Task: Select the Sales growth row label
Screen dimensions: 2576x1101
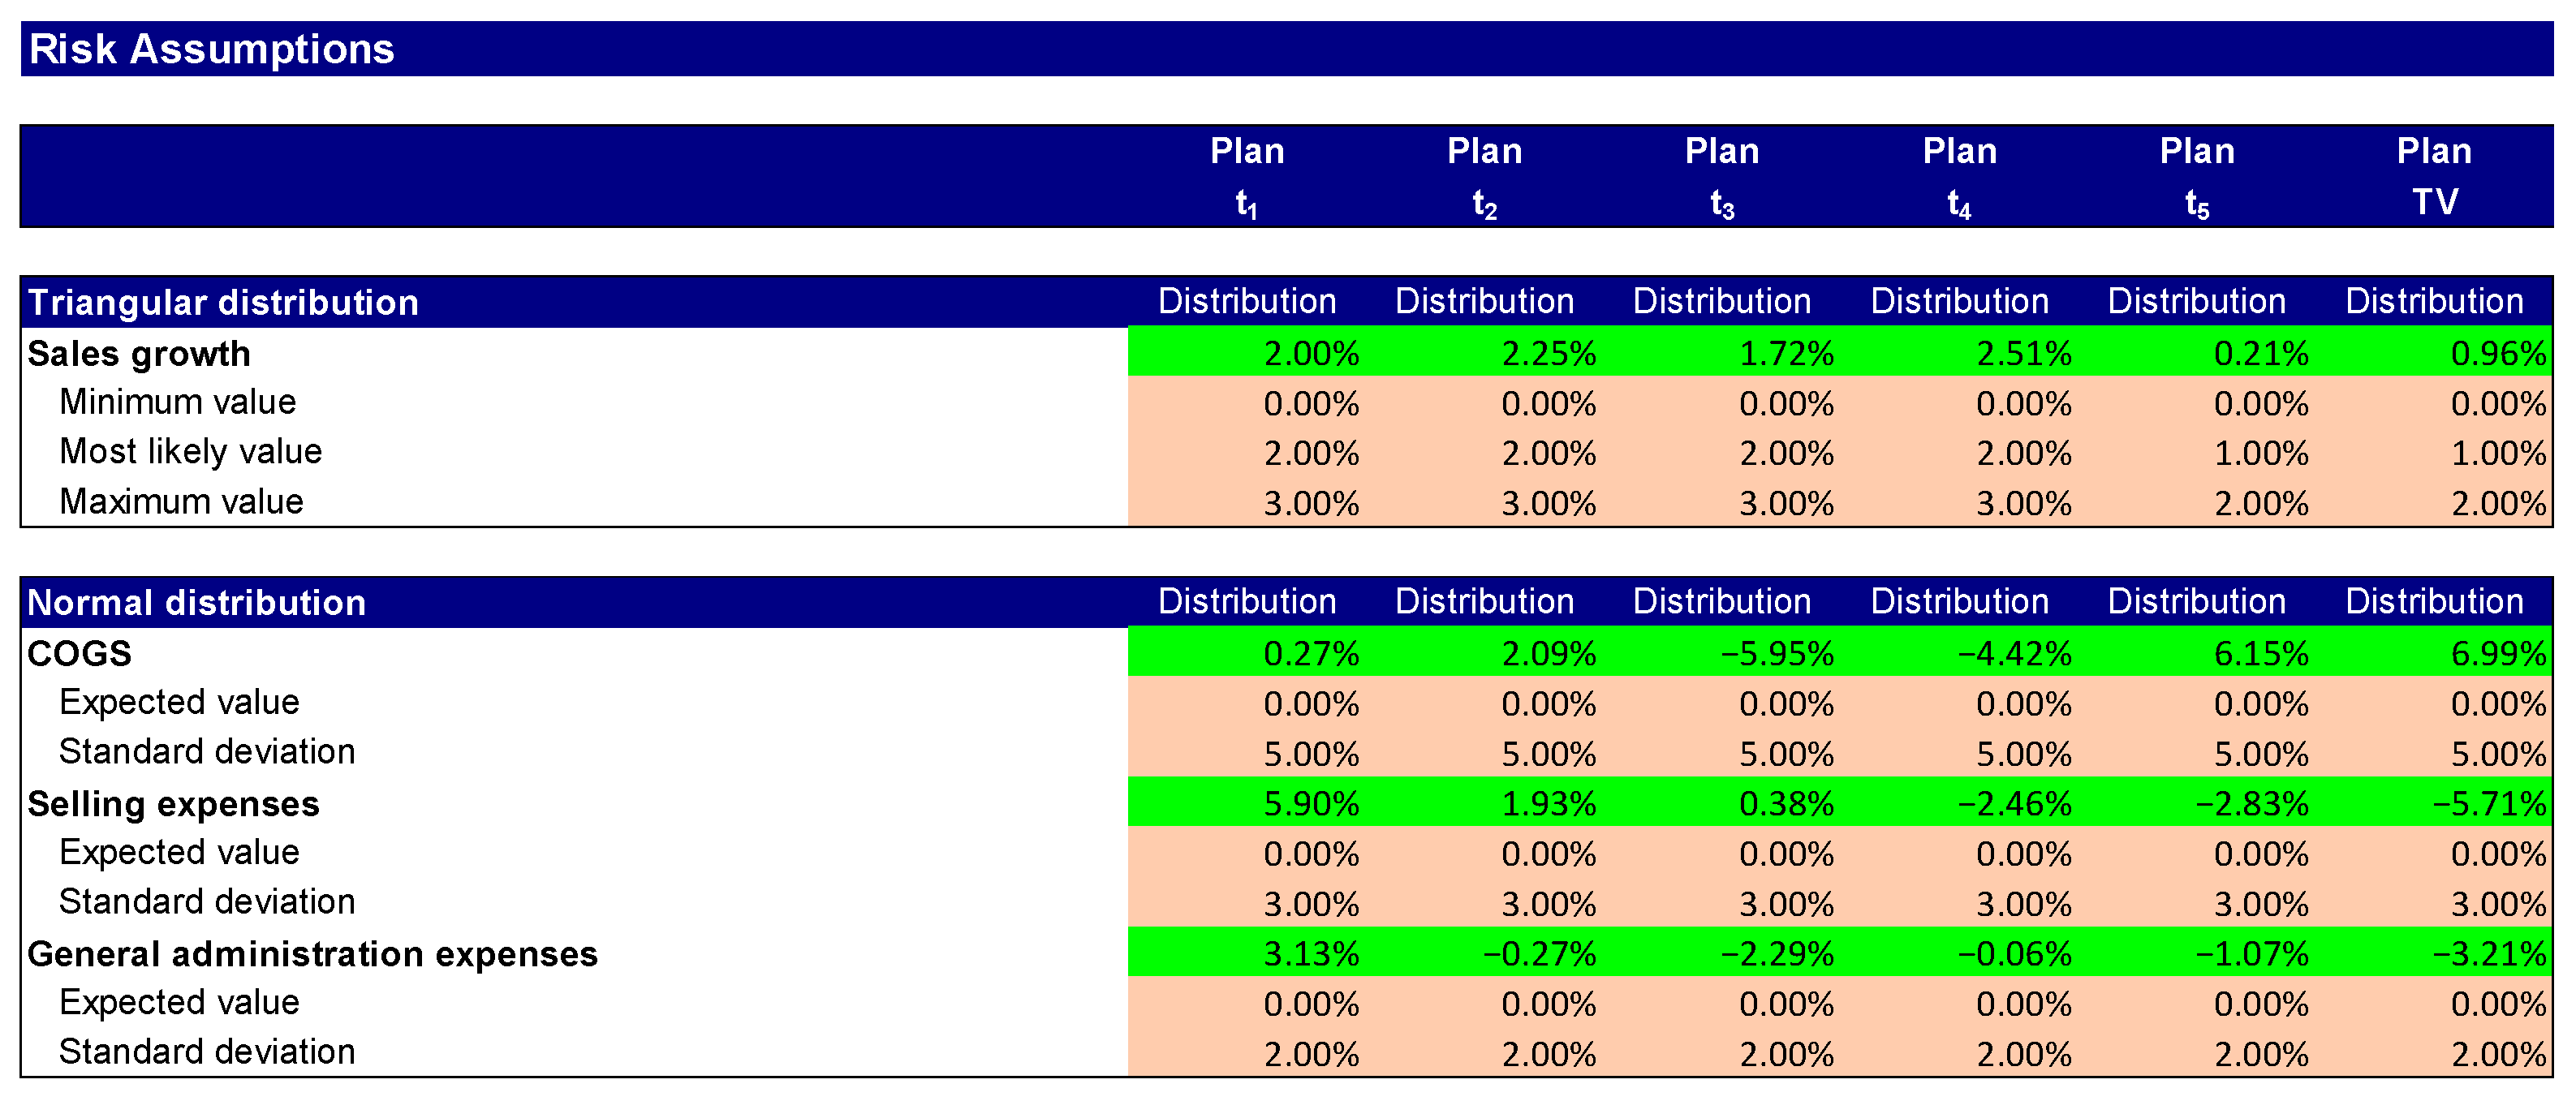Action: 139,353
